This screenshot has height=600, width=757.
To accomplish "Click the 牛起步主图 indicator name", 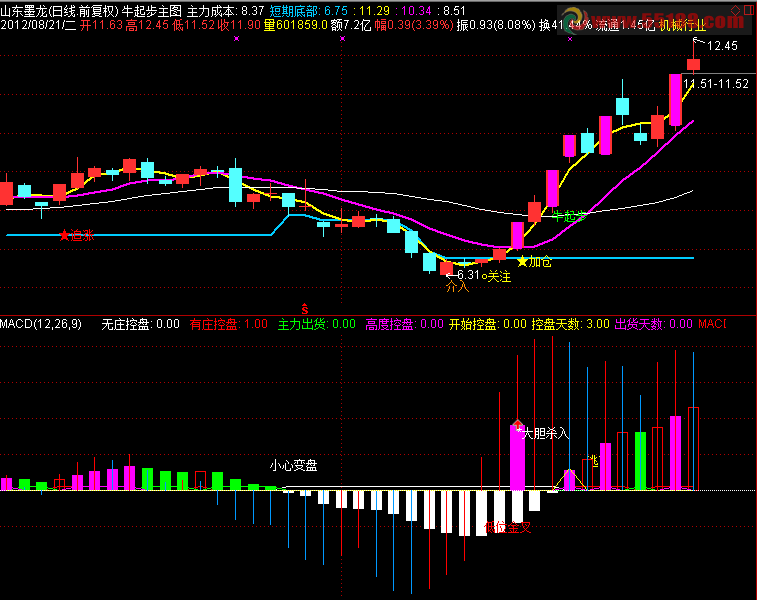I will point(152,11).
